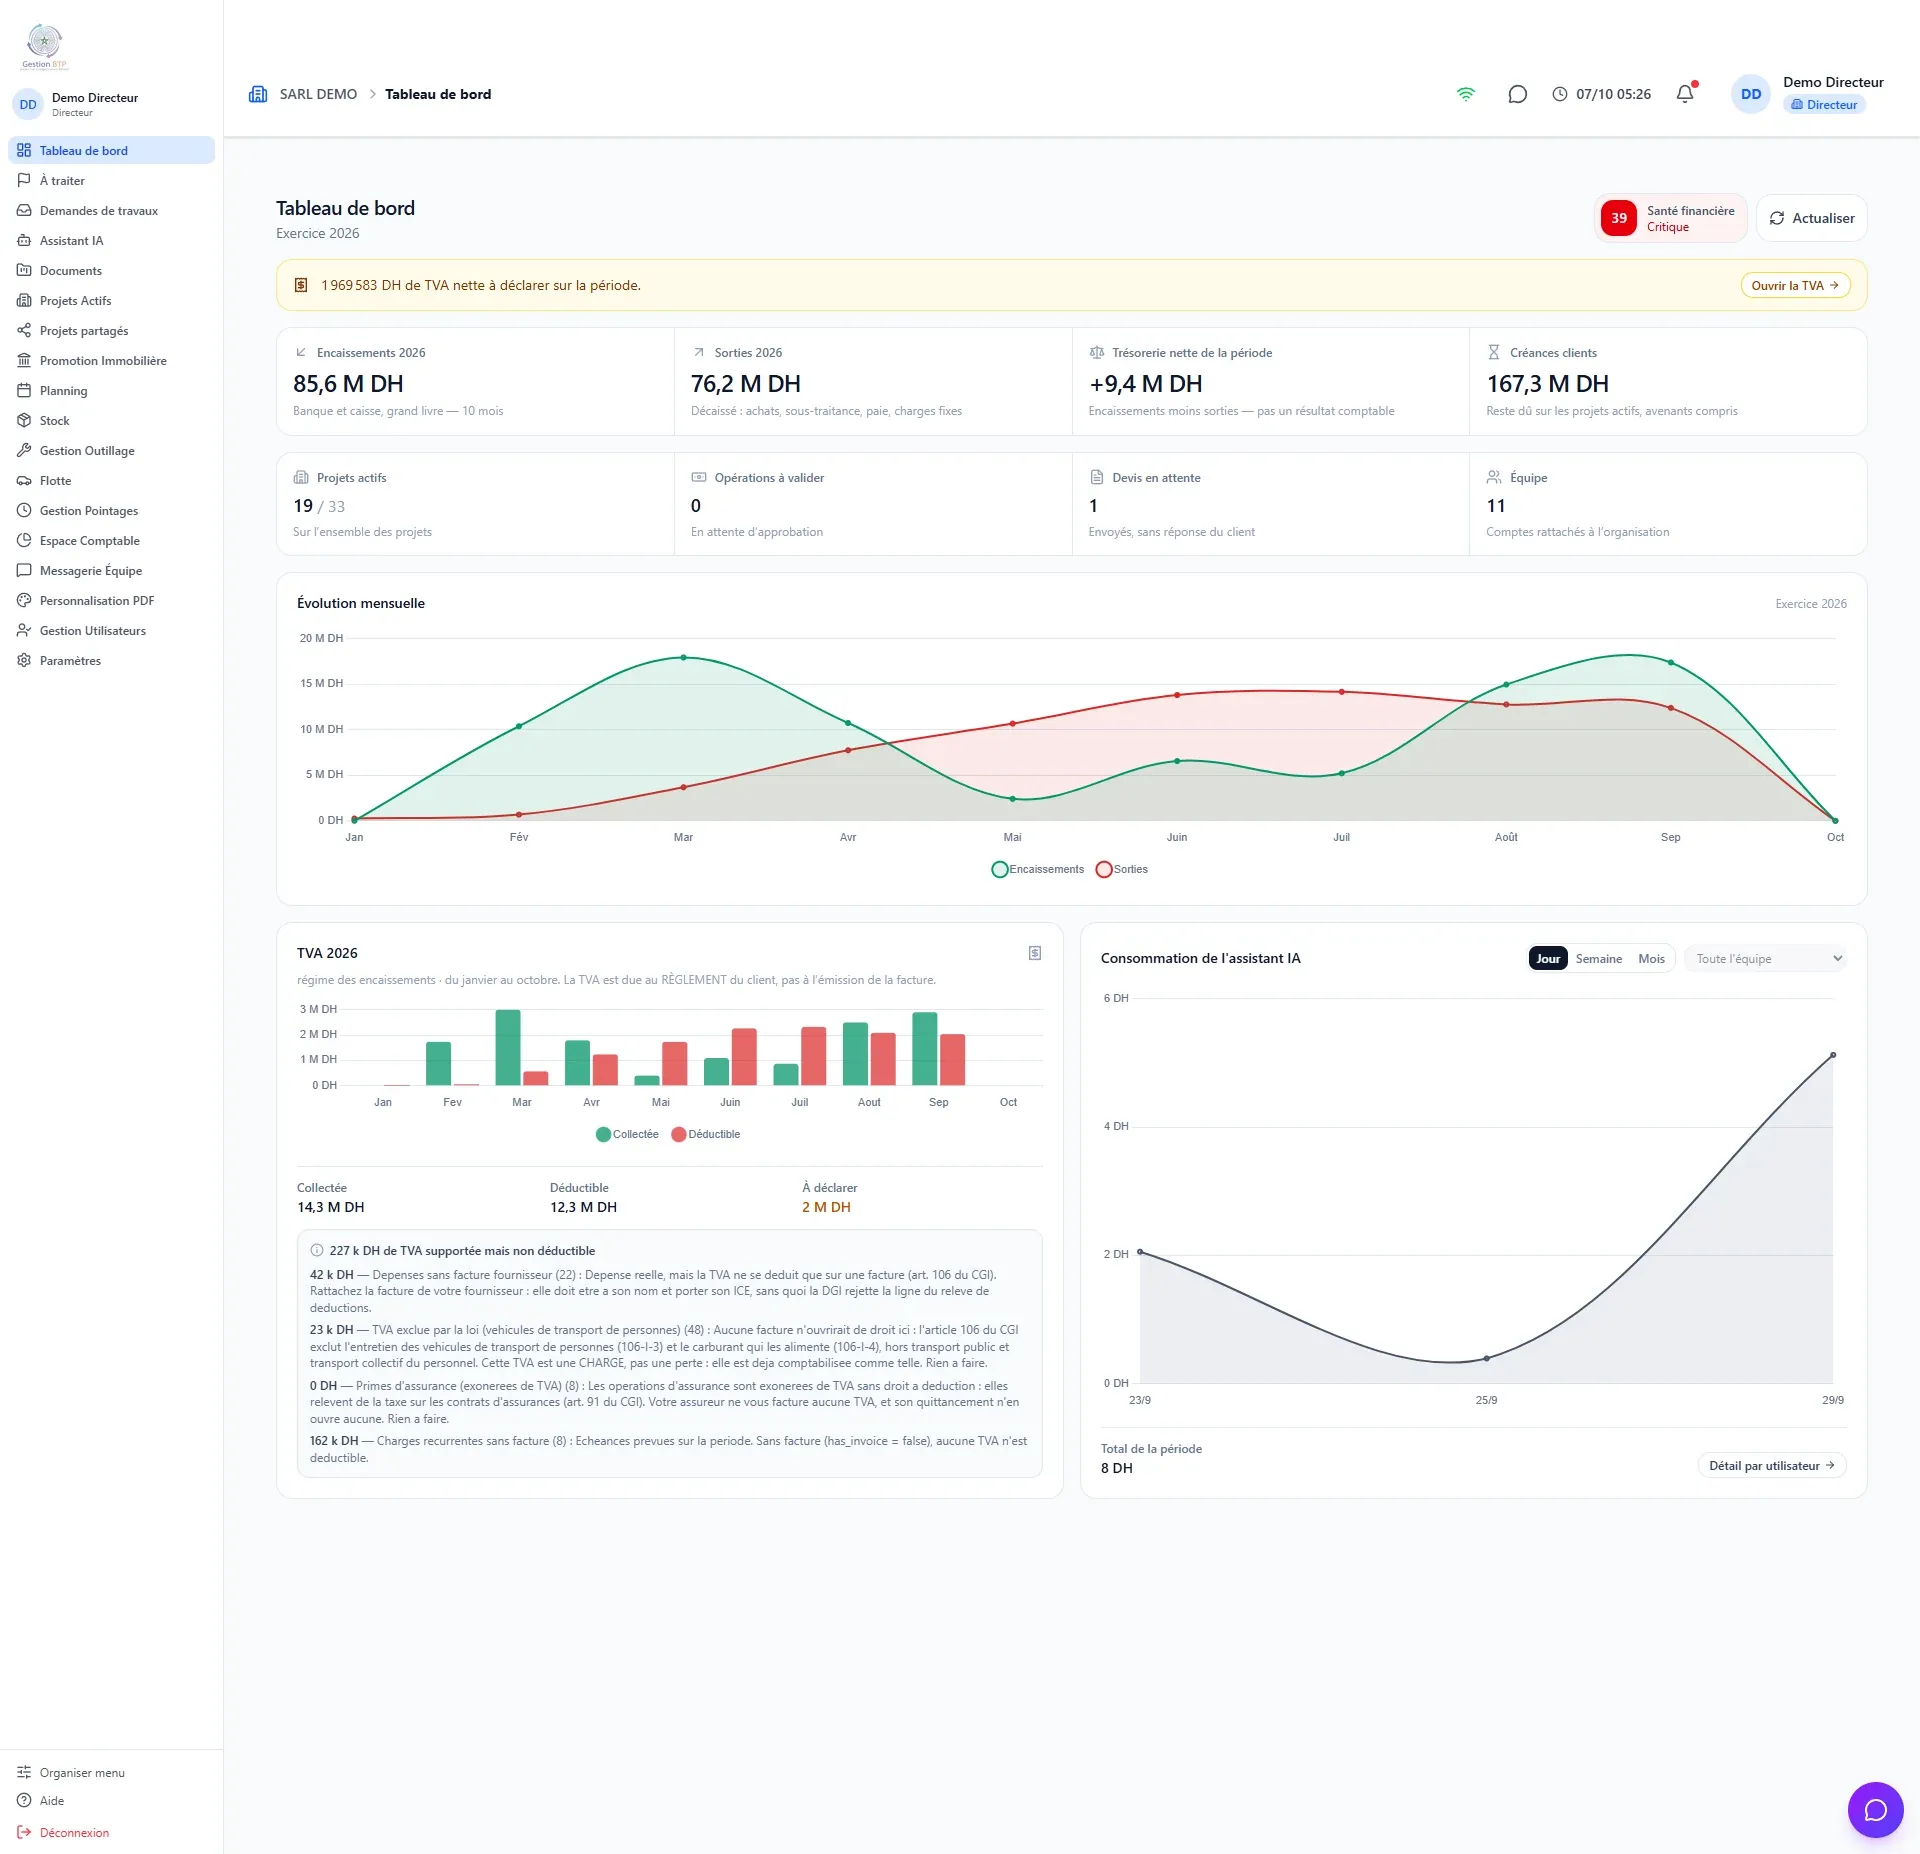Open the Créances clients card
1920x1854 pixels.
[1668, 381]
